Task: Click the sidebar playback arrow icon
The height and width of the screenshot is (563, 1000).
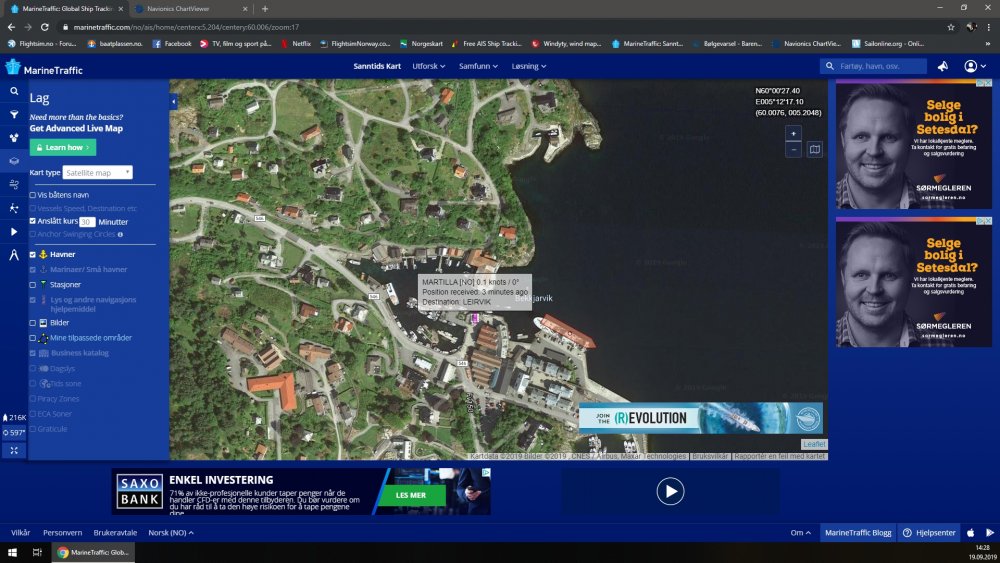Action: pos(13,231)
